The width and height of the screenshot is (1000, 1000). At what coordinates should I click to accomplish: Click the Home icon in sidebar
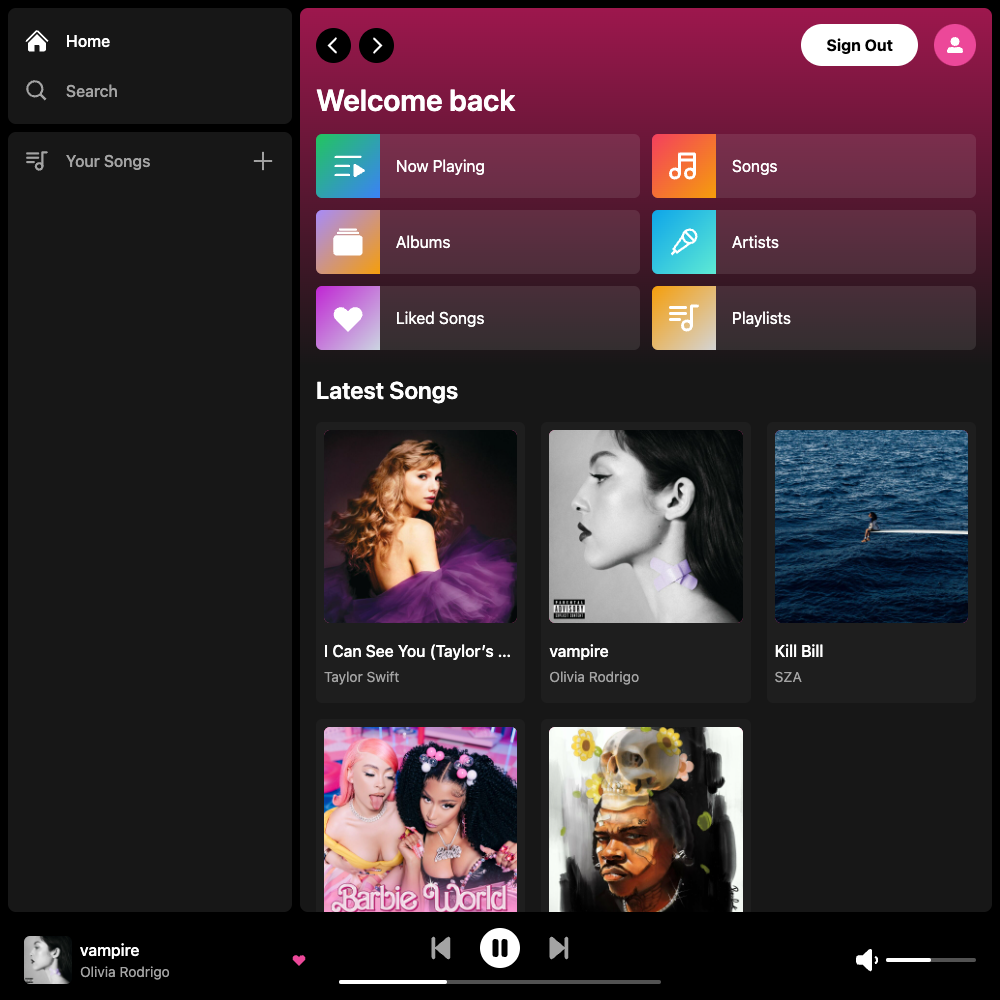(x=37, y=41)
